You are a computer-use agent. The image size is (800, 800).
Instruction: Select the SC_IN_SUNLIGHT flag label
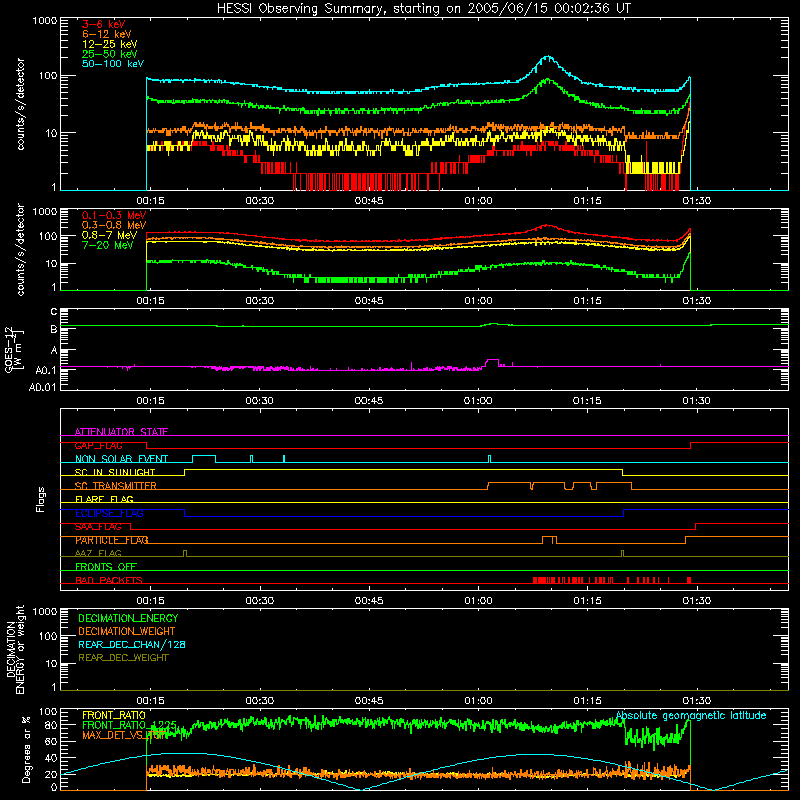point(115,472)
